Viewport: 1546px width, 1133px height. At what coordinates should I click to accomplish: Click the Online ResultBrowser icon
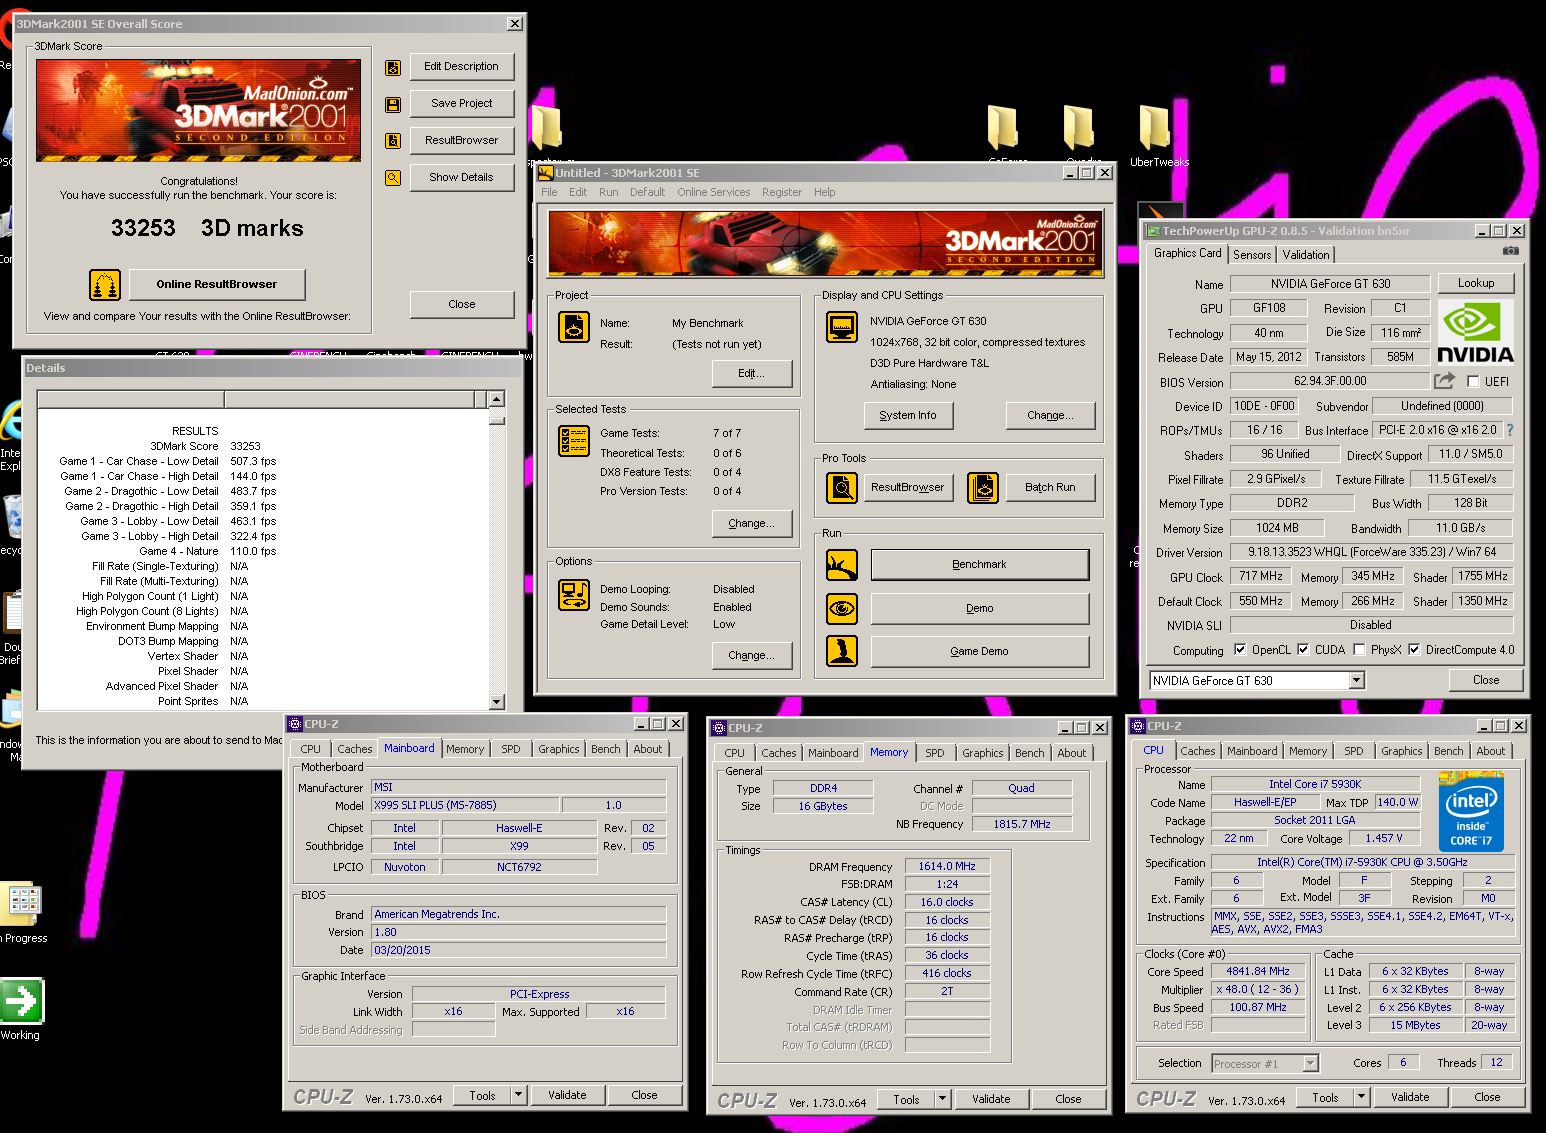pos(105,285)
